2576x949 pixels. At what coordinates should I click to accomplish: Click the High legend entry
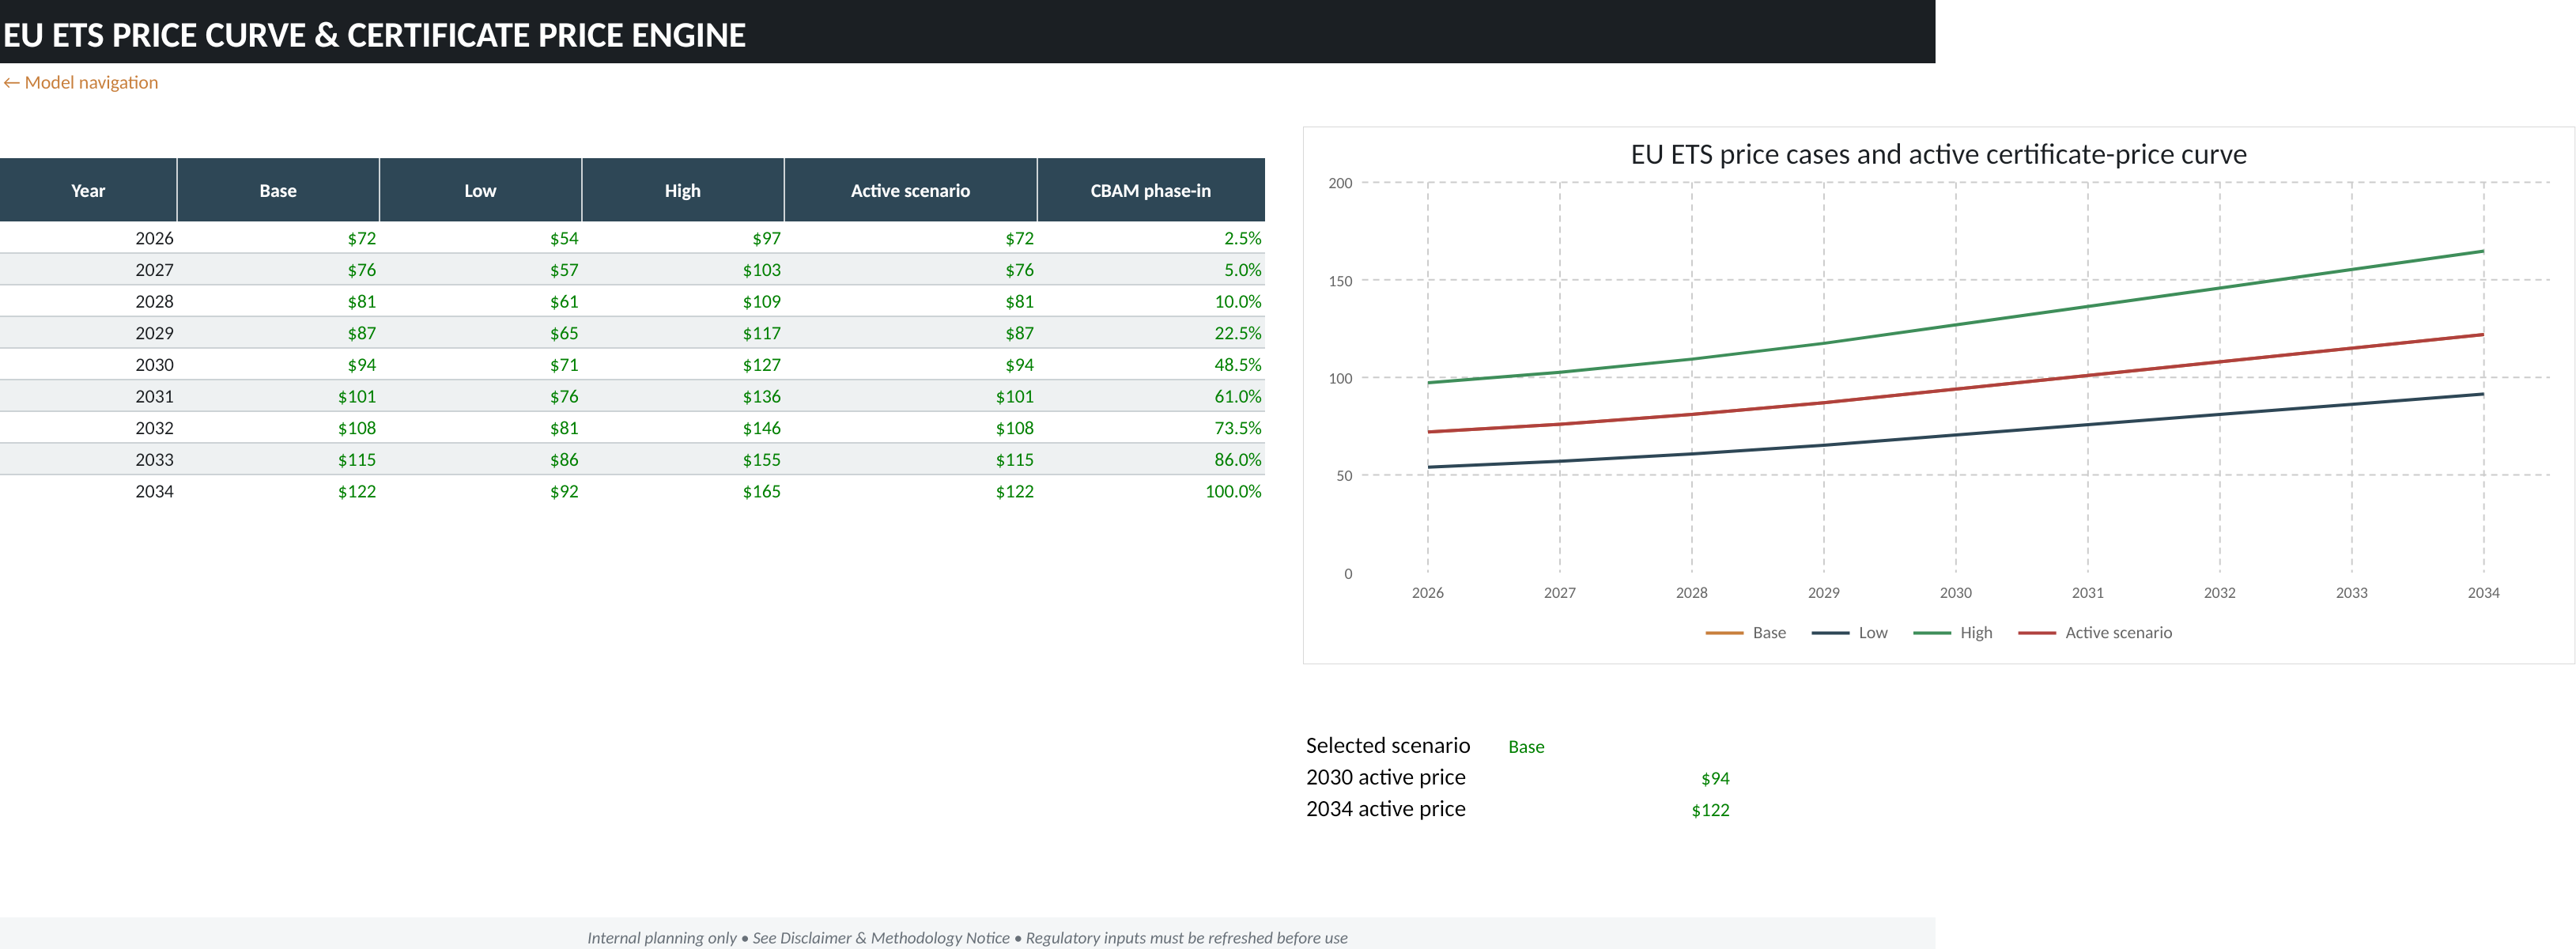coord(1953,633)
